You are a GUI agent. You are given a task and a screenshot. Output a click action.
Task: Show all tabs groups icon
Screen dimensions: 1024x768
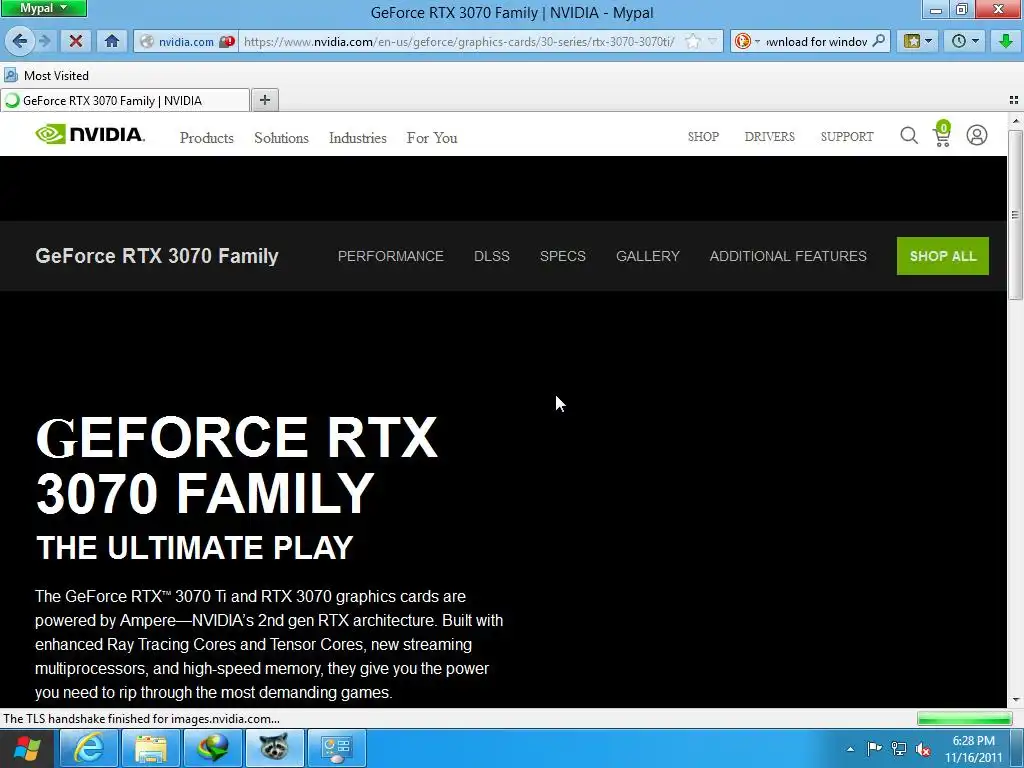(1014, 100)
